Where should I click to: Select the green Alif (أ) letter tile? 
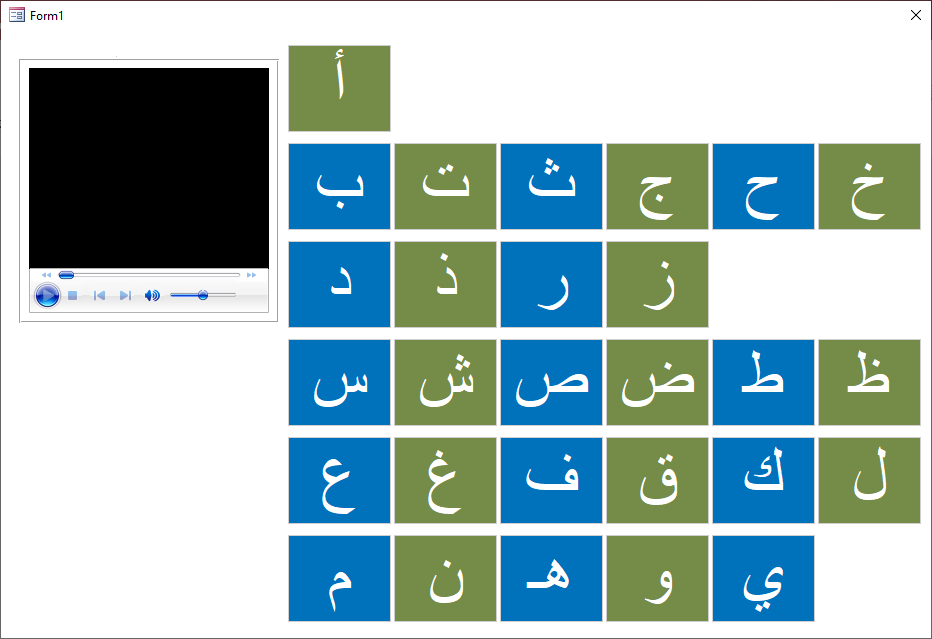coord(339,88)
